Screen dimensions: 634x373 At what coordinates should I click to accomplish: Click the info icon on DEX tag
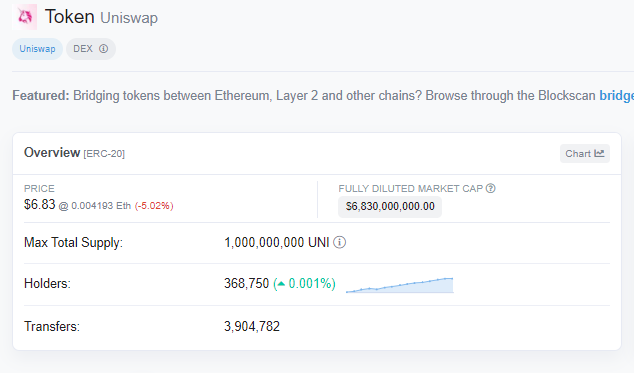[x=104, y=49]
